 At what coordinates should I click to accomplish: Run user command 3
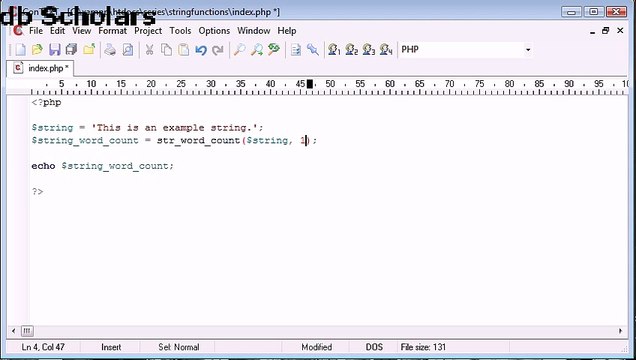[369, 50]
